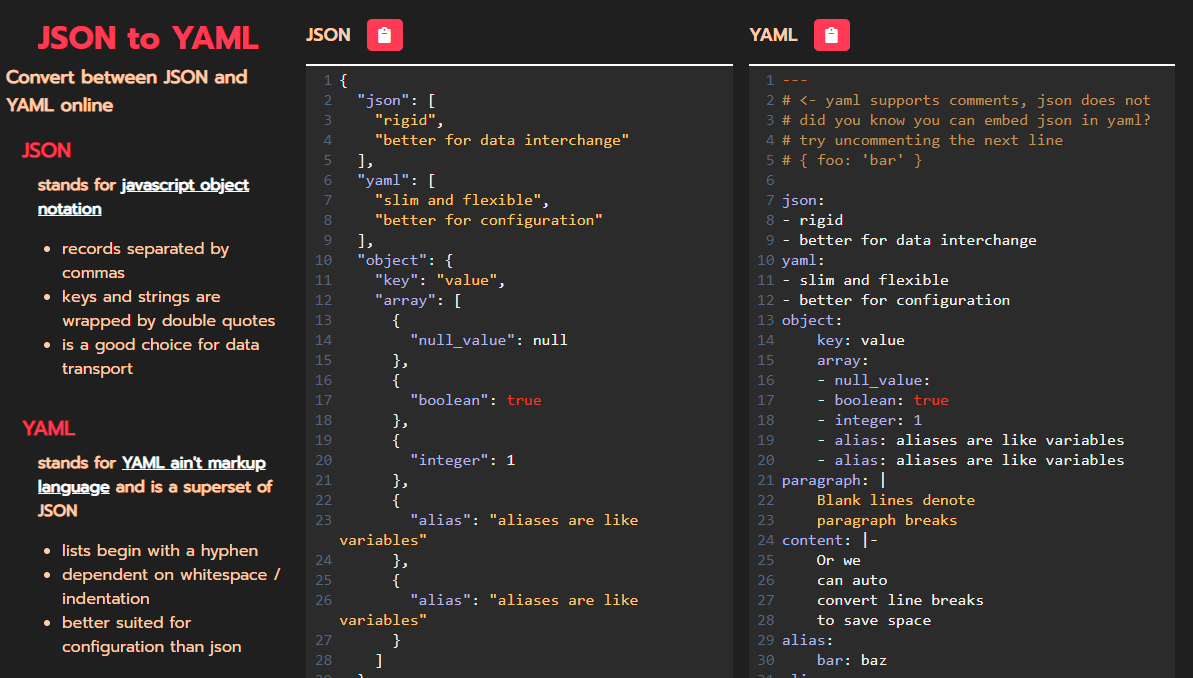Click JSON line "slim and flexible",
The height and width of the screenshot is (678, 1193).
(x=461, y=200)
